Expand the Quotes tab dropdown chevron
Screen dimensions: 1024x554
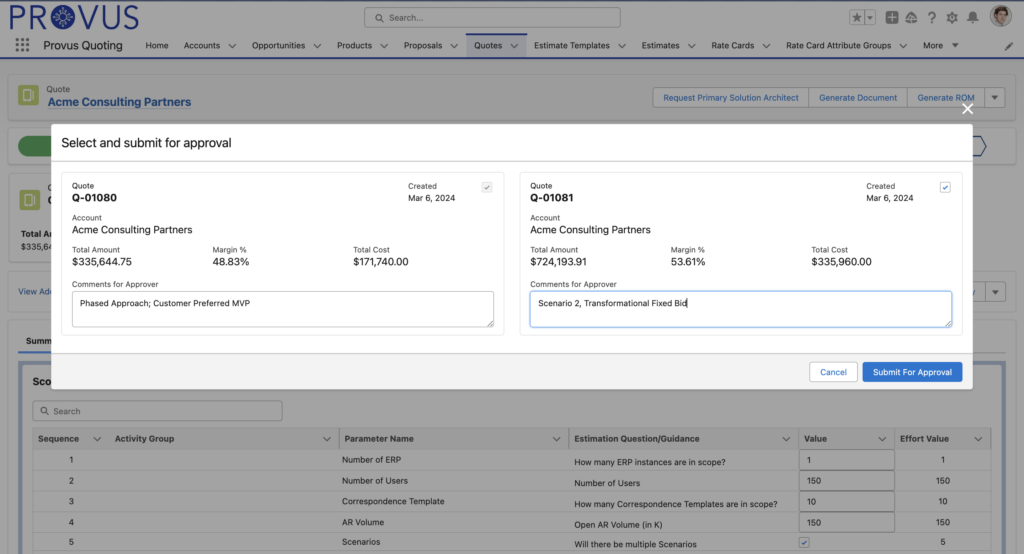pos(515,45)
